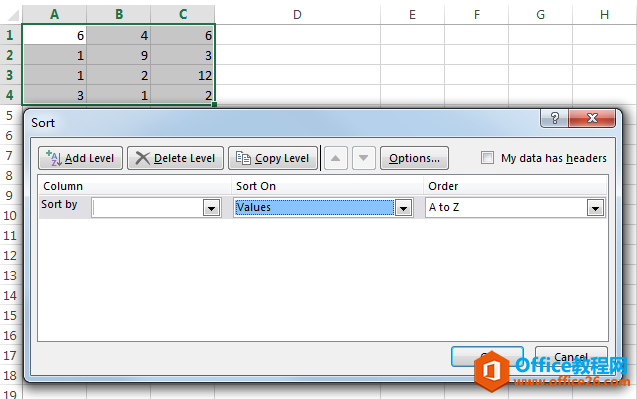The width and height of the screenshot is (637, 399).
Task: Select row 3 header
Action: (10, 75)
